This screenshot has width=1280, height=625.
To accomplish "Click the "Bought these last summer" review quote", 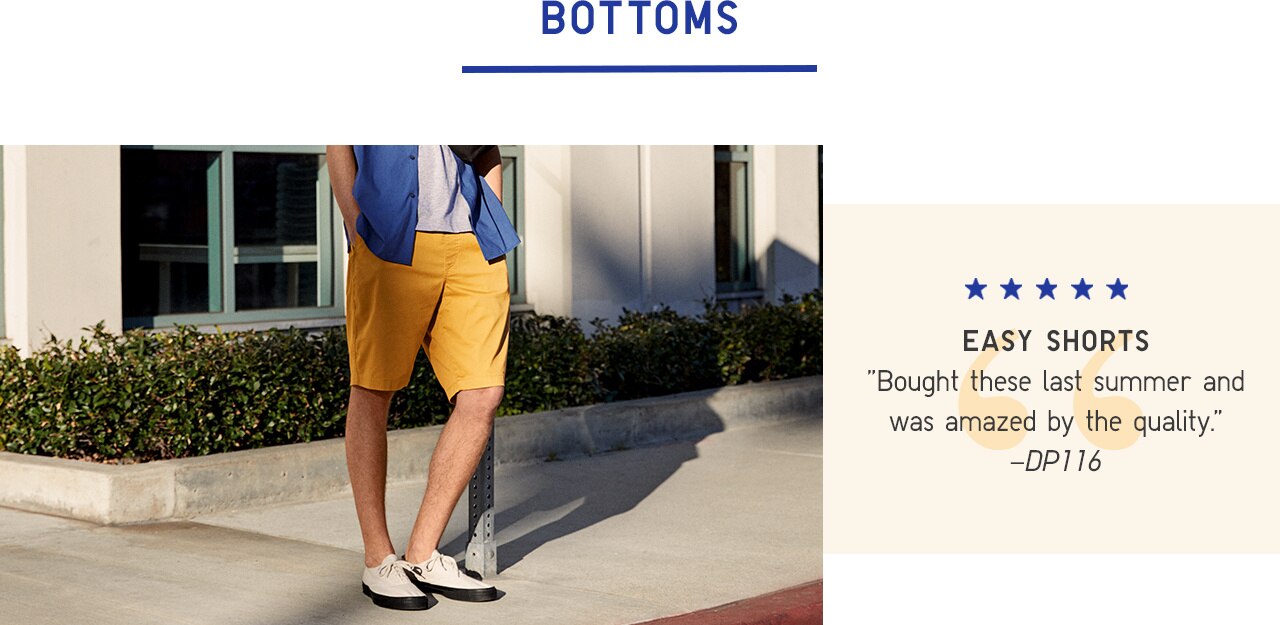I will click(x=1056, y=402).
